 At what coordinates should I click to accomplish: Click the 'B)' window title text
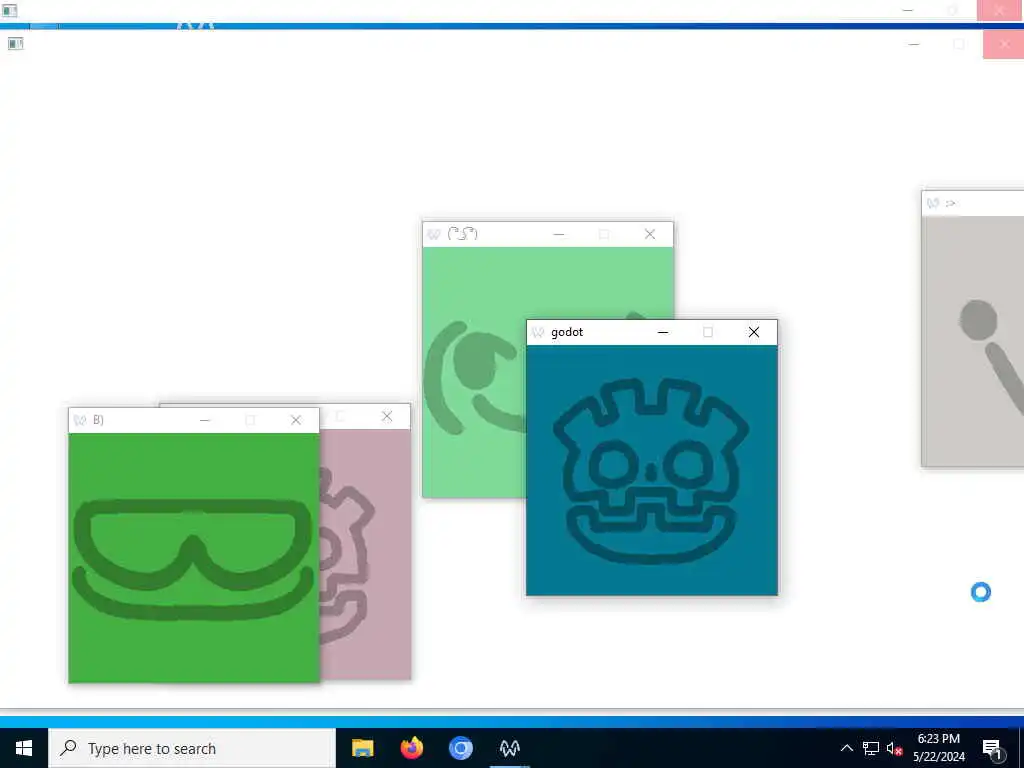[98, 420]
